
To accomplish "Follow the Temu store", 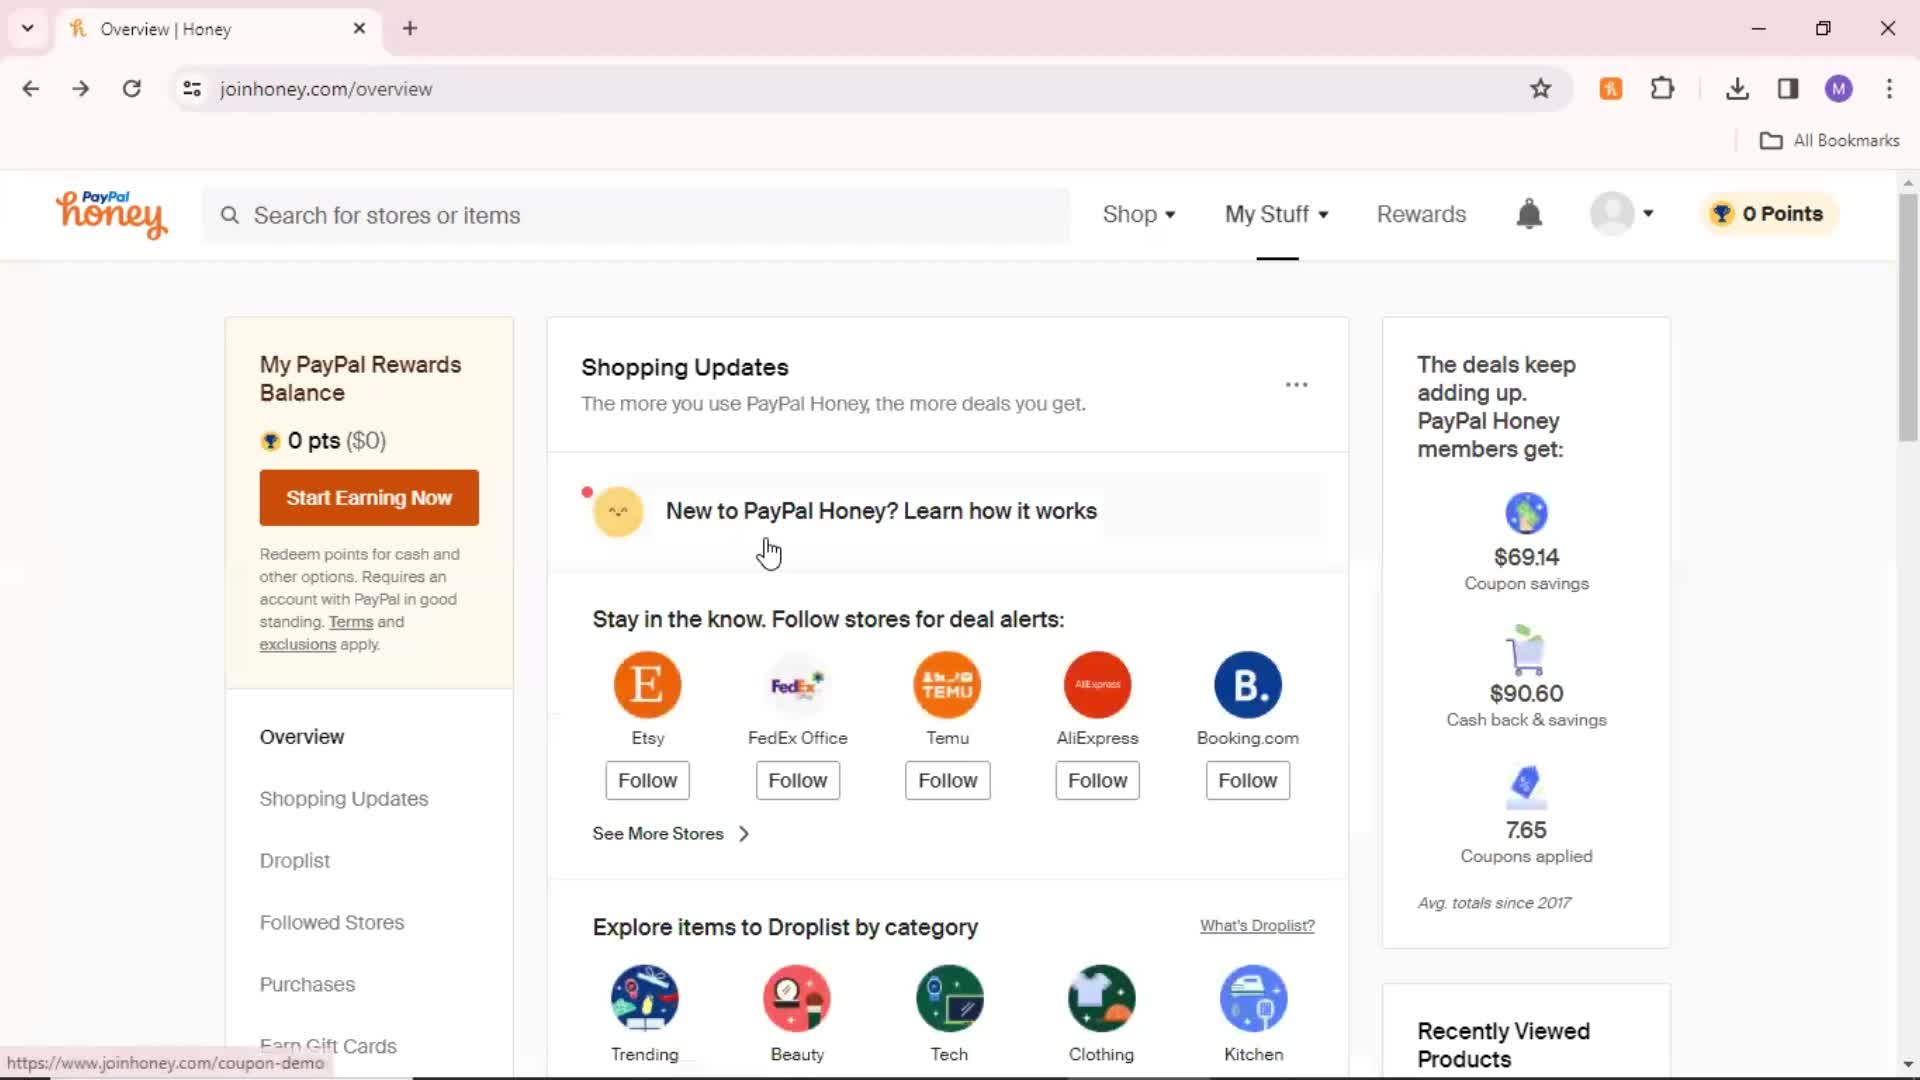I will click(947, 781).
